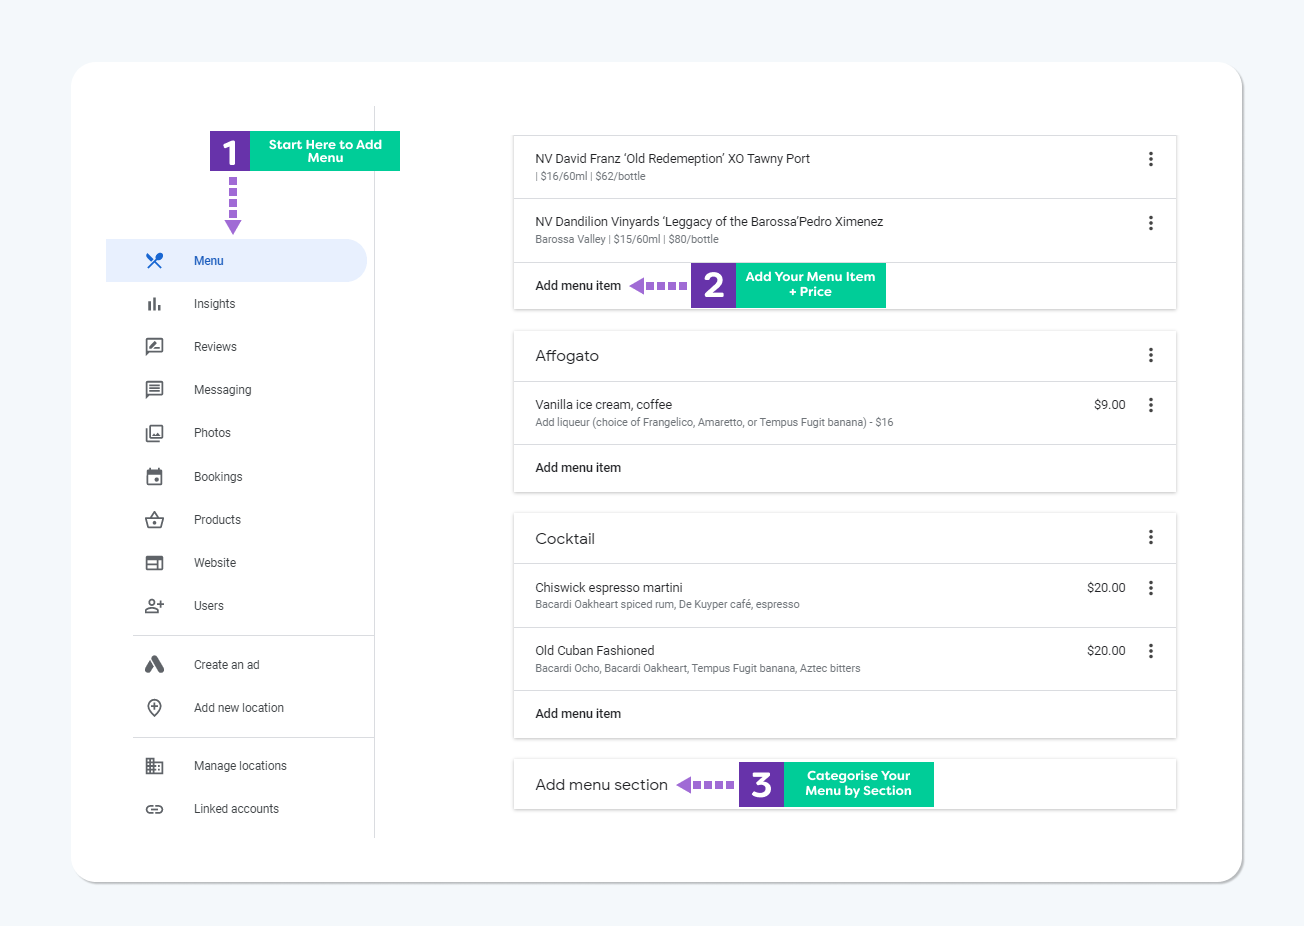This screenshot has height=926, width=1304.
Task: Click Add menu item under Affogato
Action: click(x=578, y=468)
